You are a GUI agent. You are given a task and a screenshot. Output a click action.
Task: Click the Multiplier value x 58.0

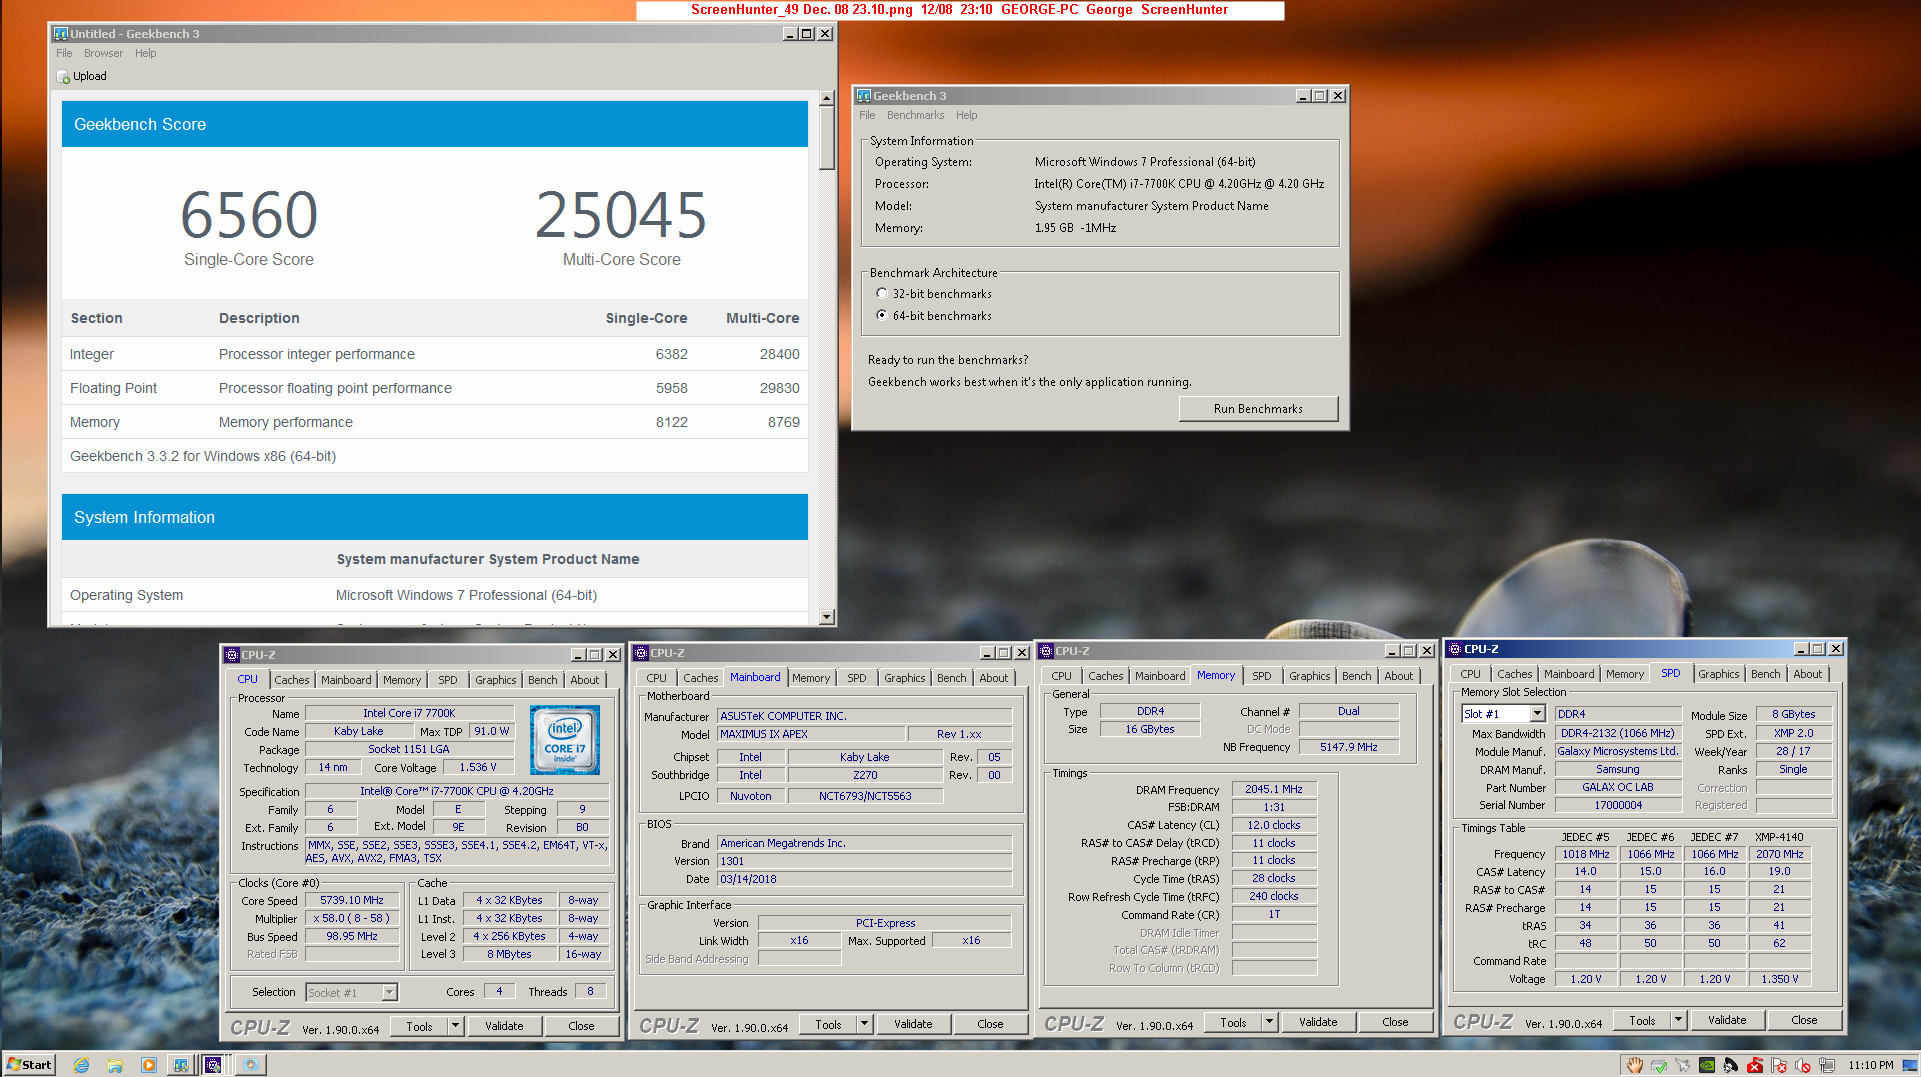[352, 919]
